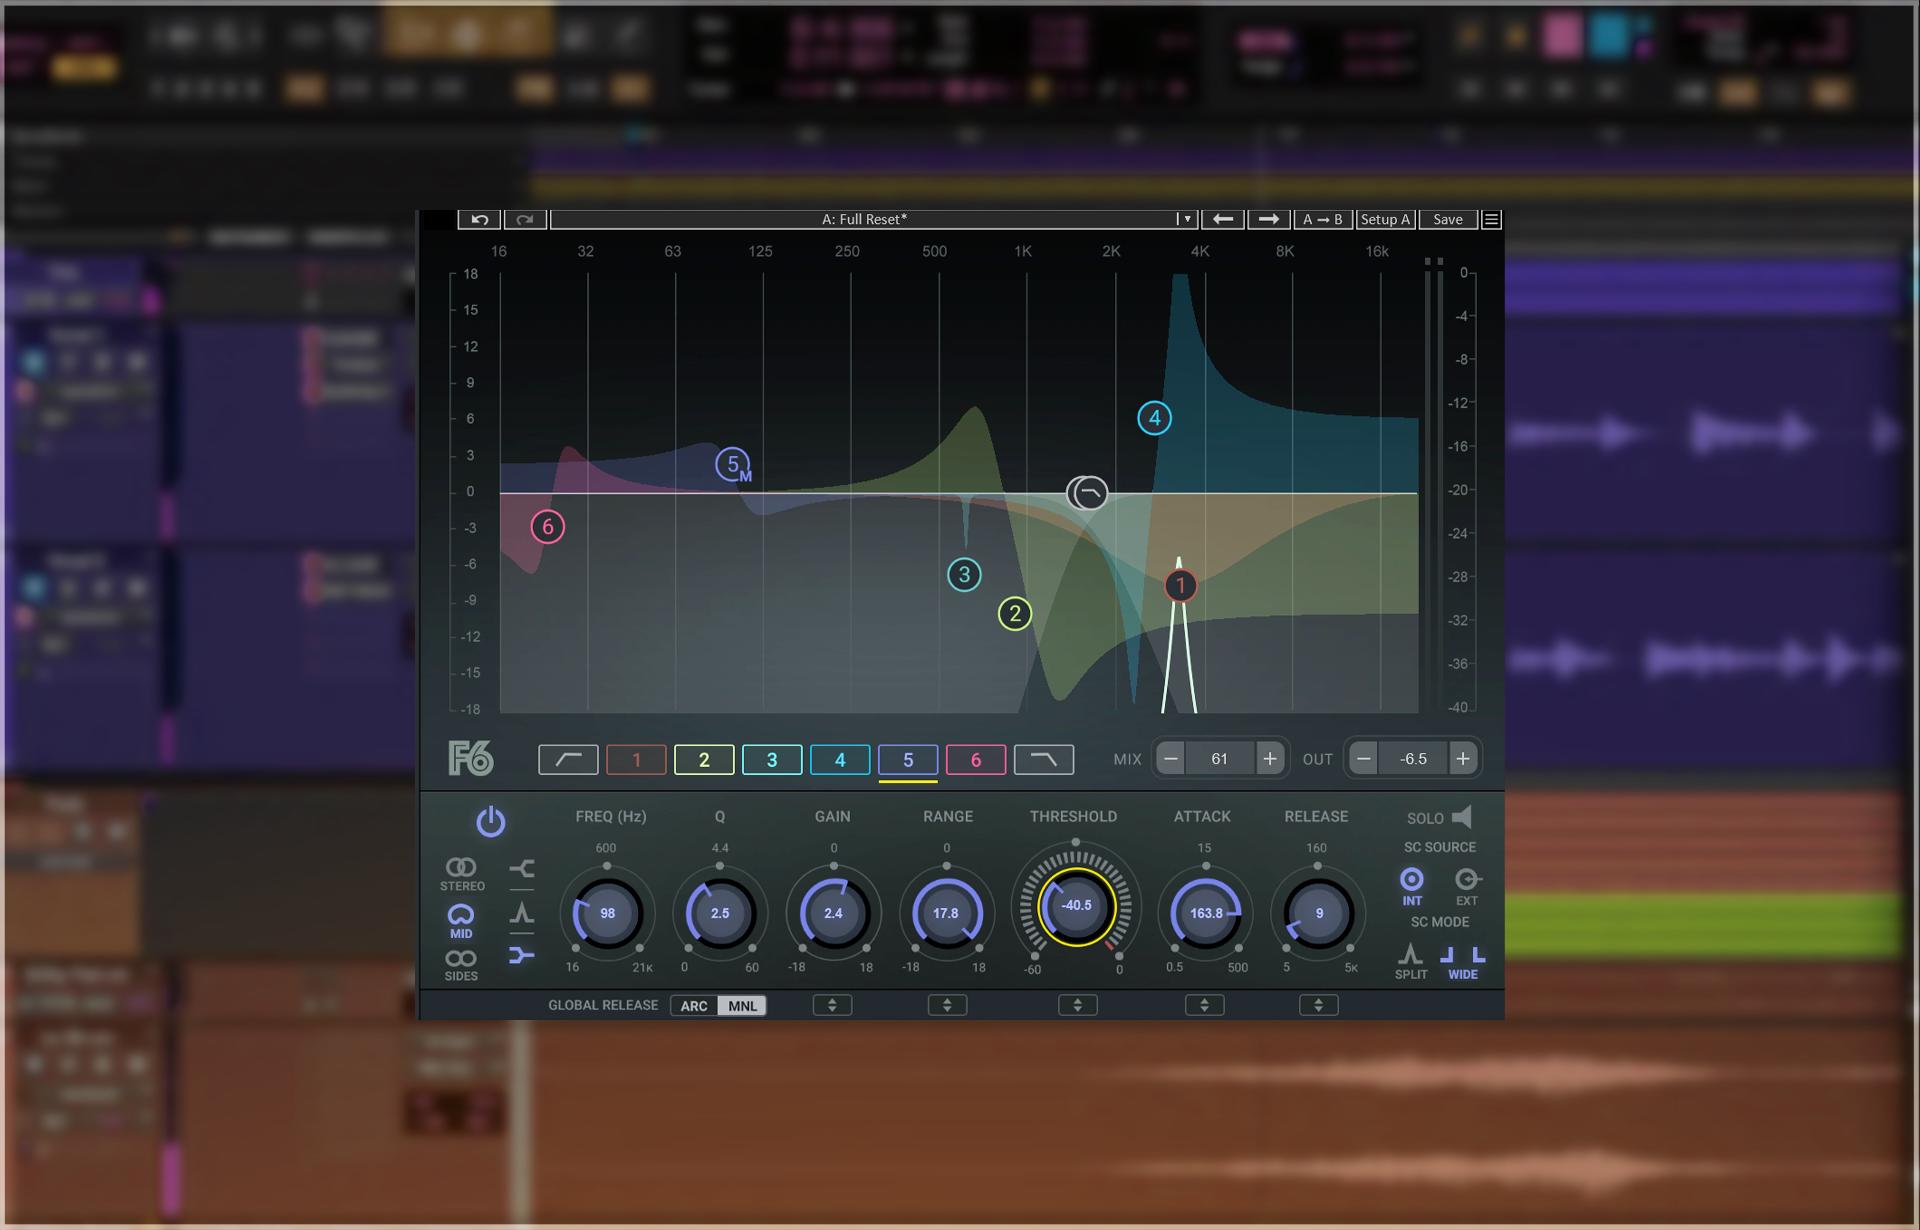1920x1230 pixels.
Task: Select band node 5 on EQ graph
Action: [x=733, y=464]
